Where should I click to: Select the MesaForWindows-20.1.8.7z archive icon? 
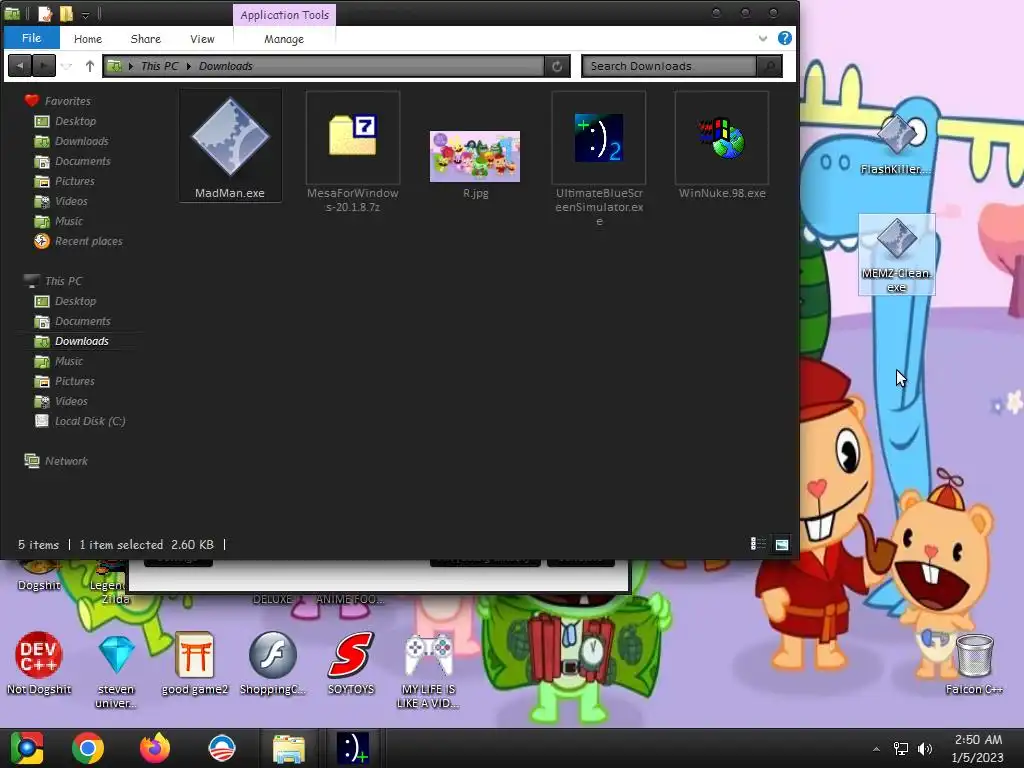tap(353, 135)
